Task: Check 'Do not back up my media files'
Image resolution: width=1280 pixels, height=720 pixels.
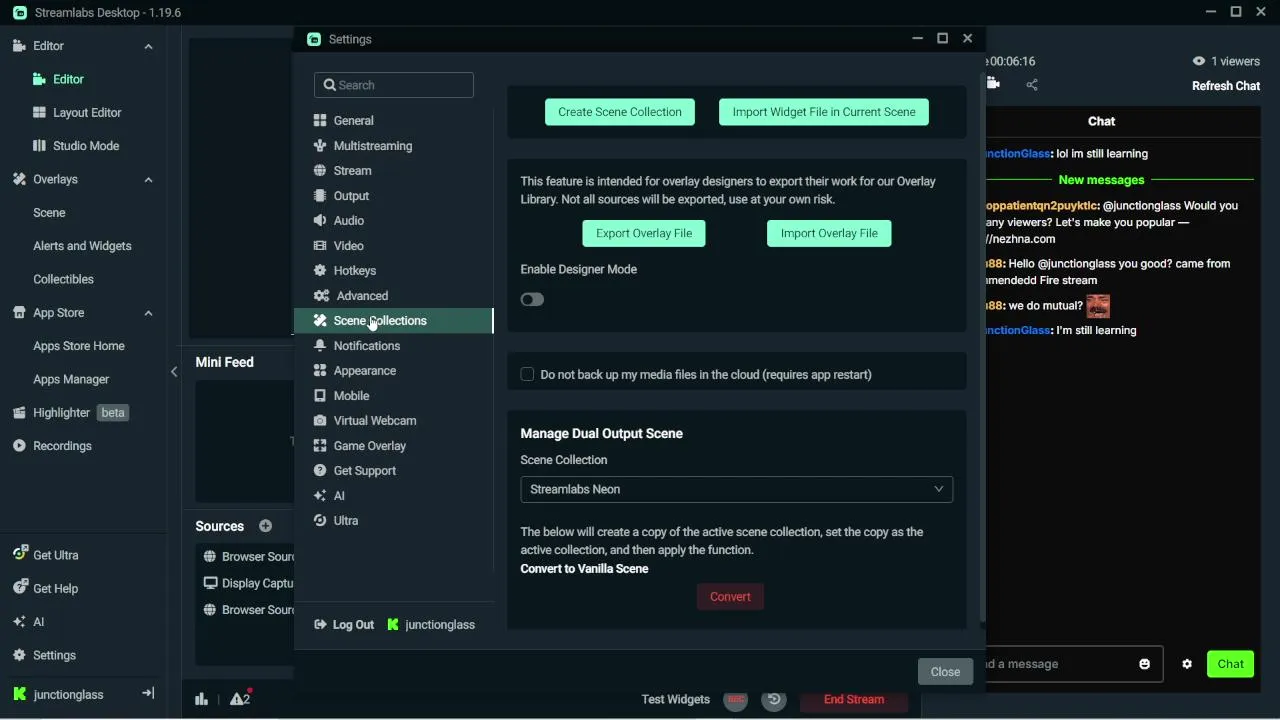Action: 527,374
